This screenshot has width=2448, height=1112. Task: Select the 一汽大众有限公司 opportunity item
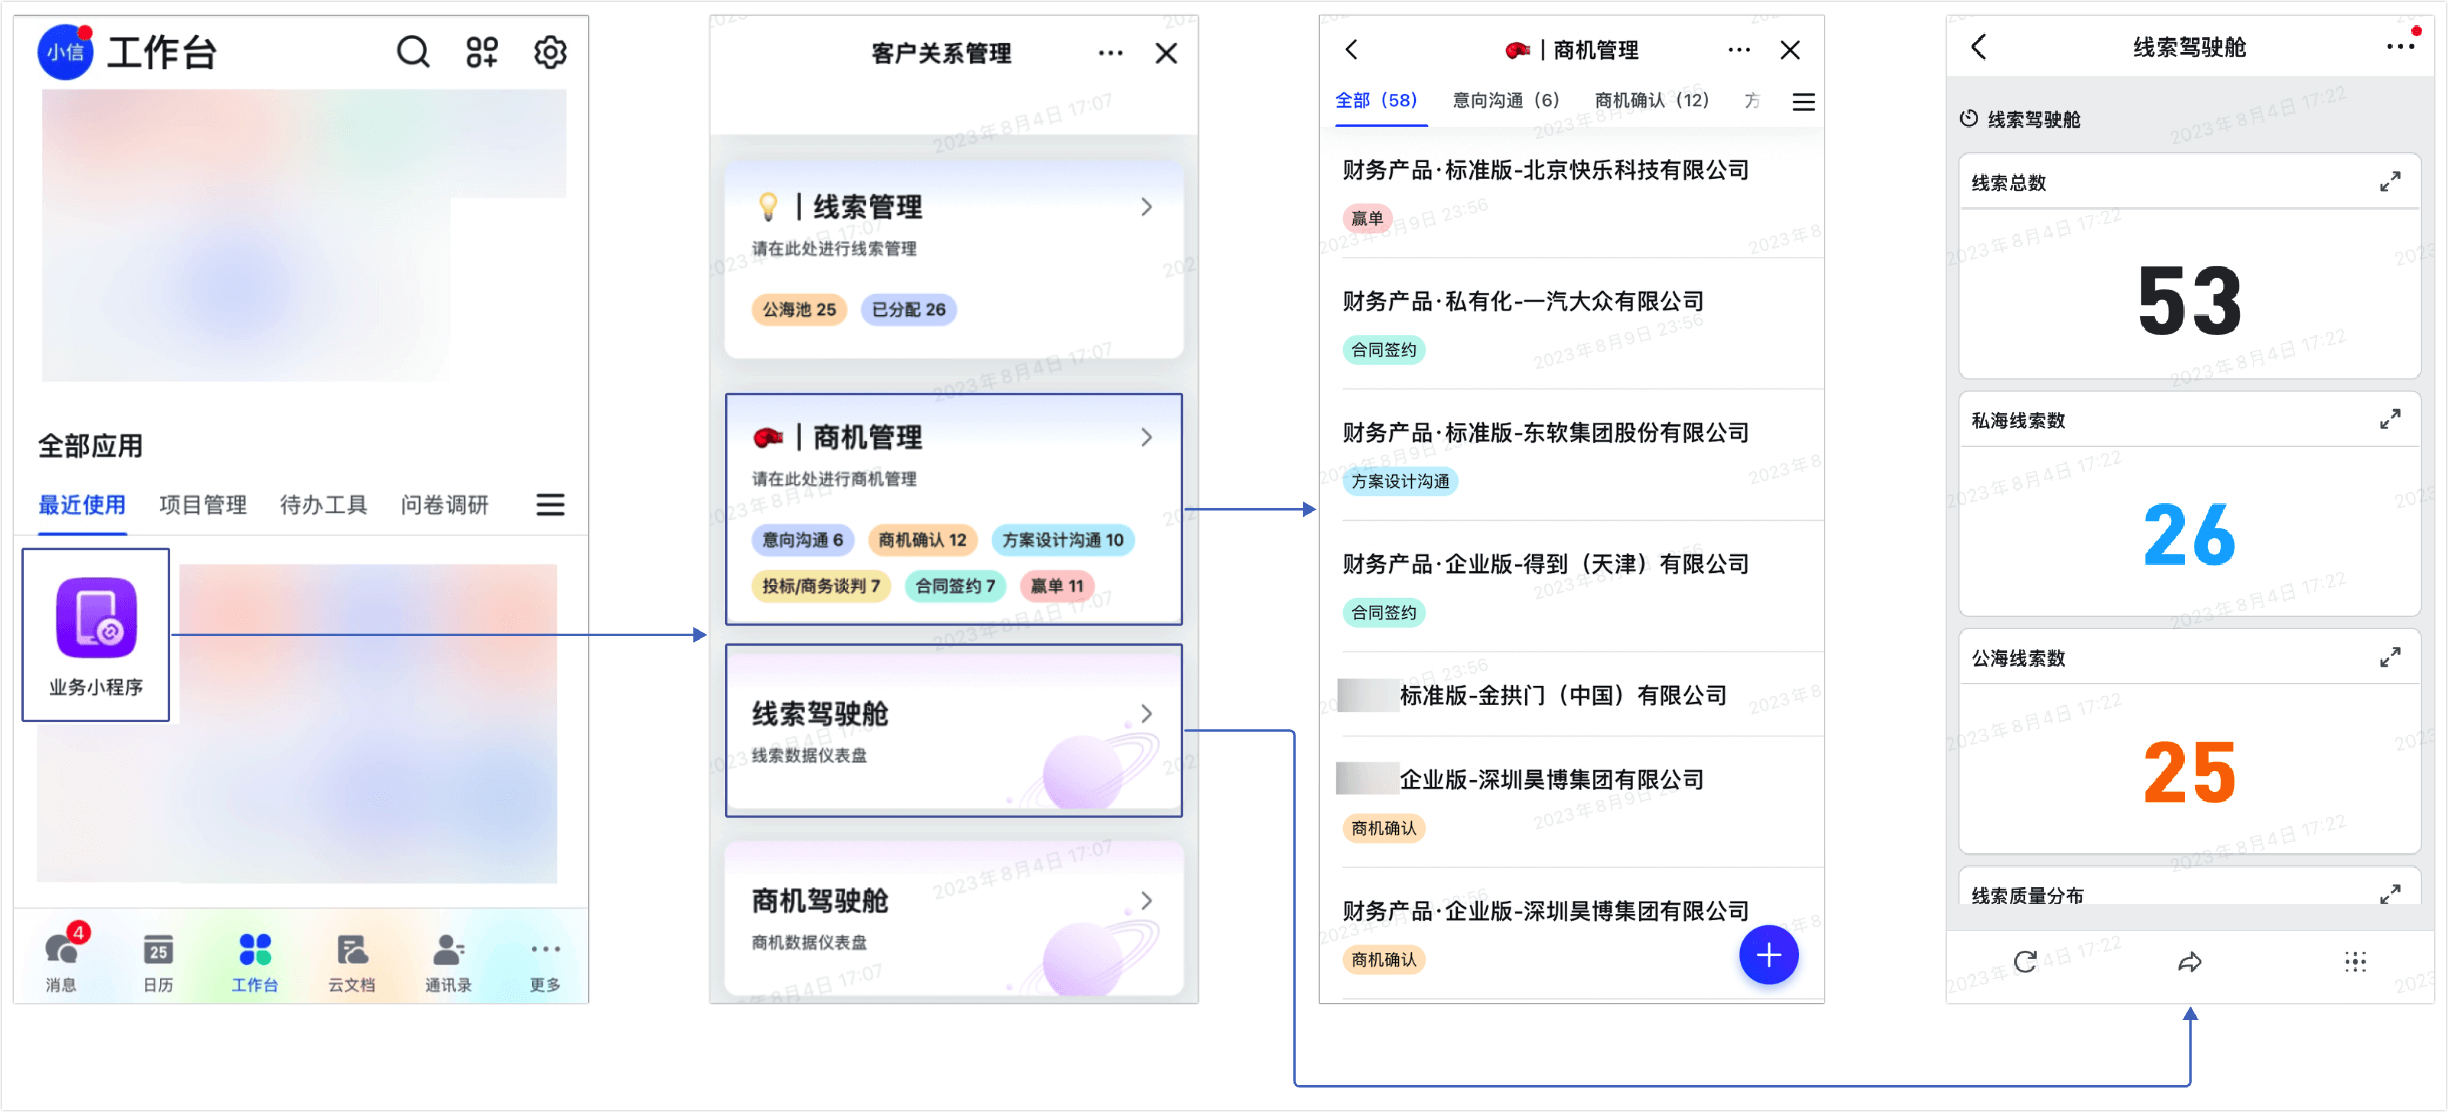(1523, 301)
